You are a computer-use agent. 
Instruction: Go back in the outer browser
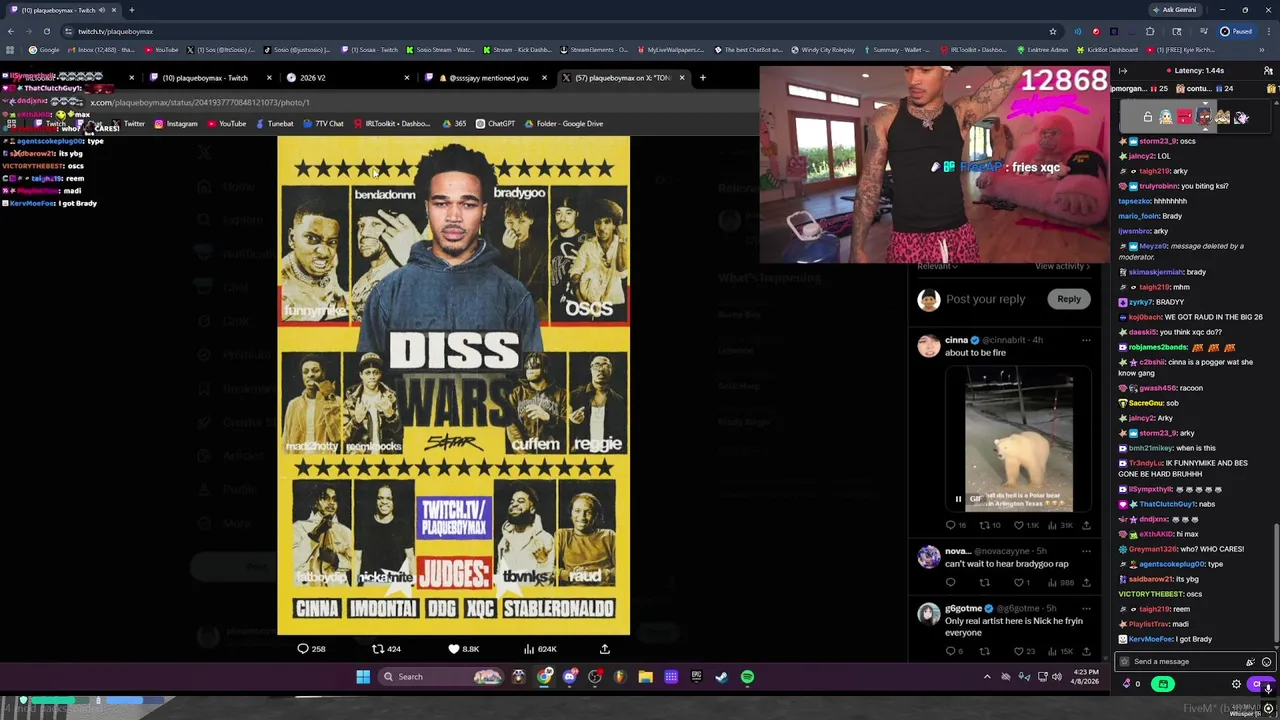click(x=10, y=31)
